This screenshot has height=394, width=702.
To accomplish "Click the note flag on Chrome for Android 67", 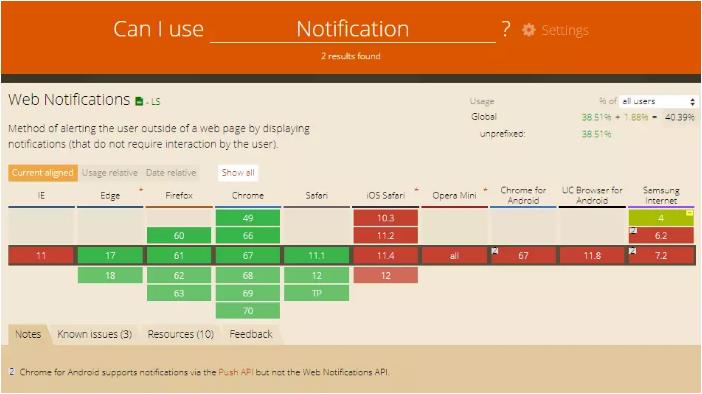I will (x=495, y=251).
